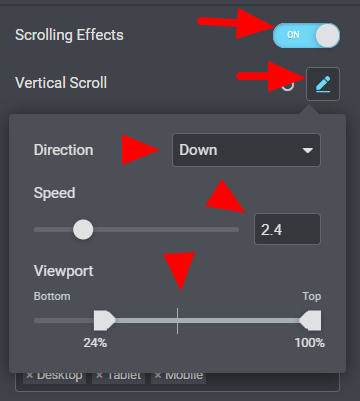Select the Viewport Bottom handle at 24%
This screenshot has width=360, height=401.
click(x=104, y=320)
